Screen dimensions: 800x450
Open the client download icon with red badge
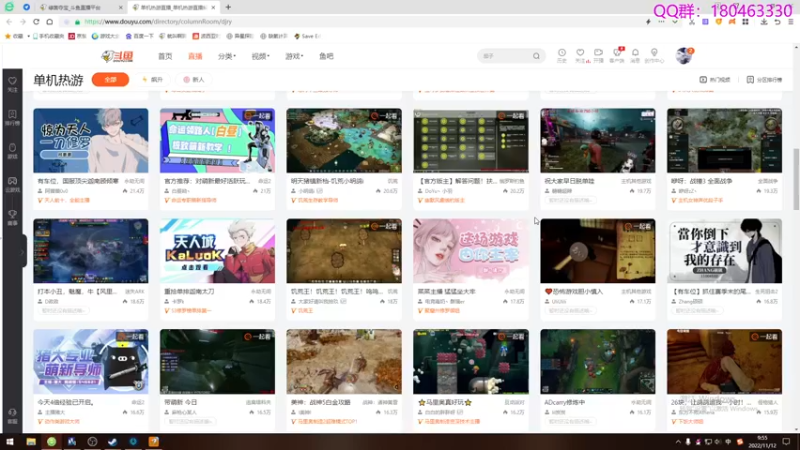point(617,55)
